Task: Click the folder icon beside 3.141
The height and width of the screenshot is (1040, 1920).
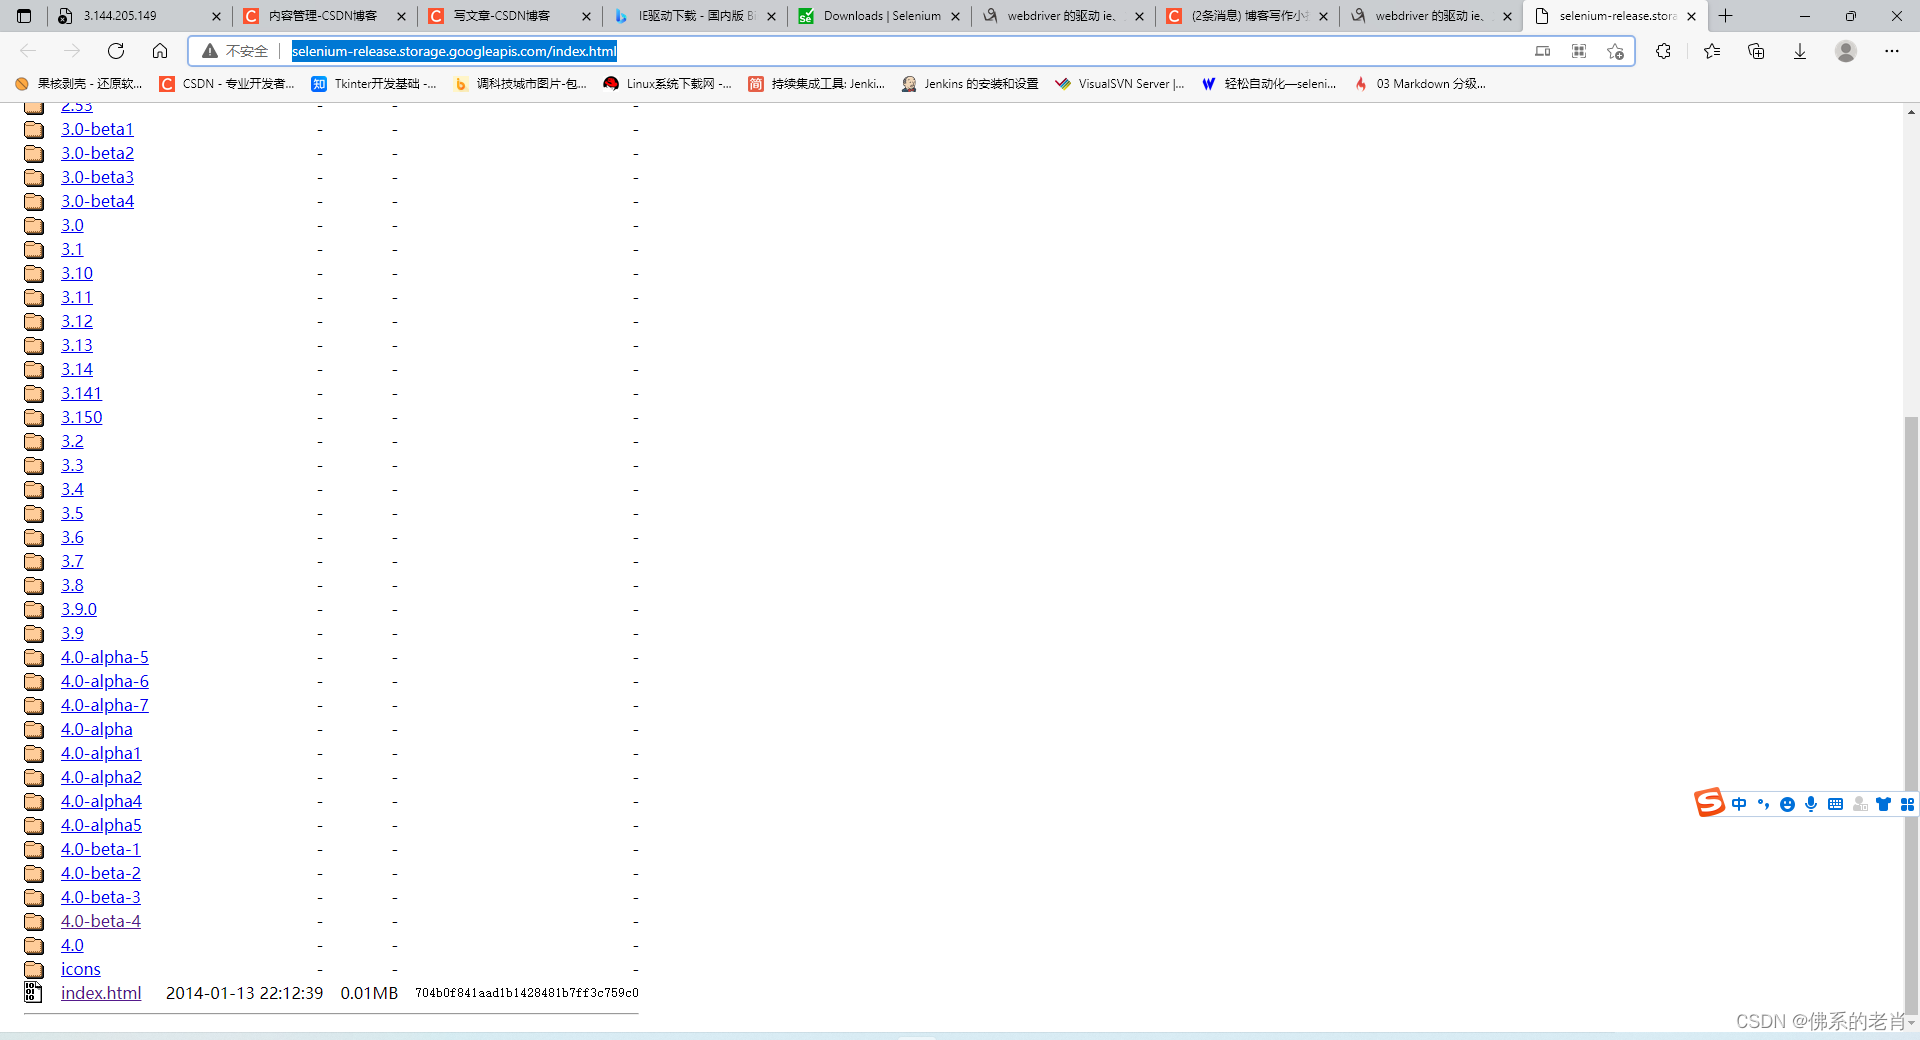Action: 34,393
